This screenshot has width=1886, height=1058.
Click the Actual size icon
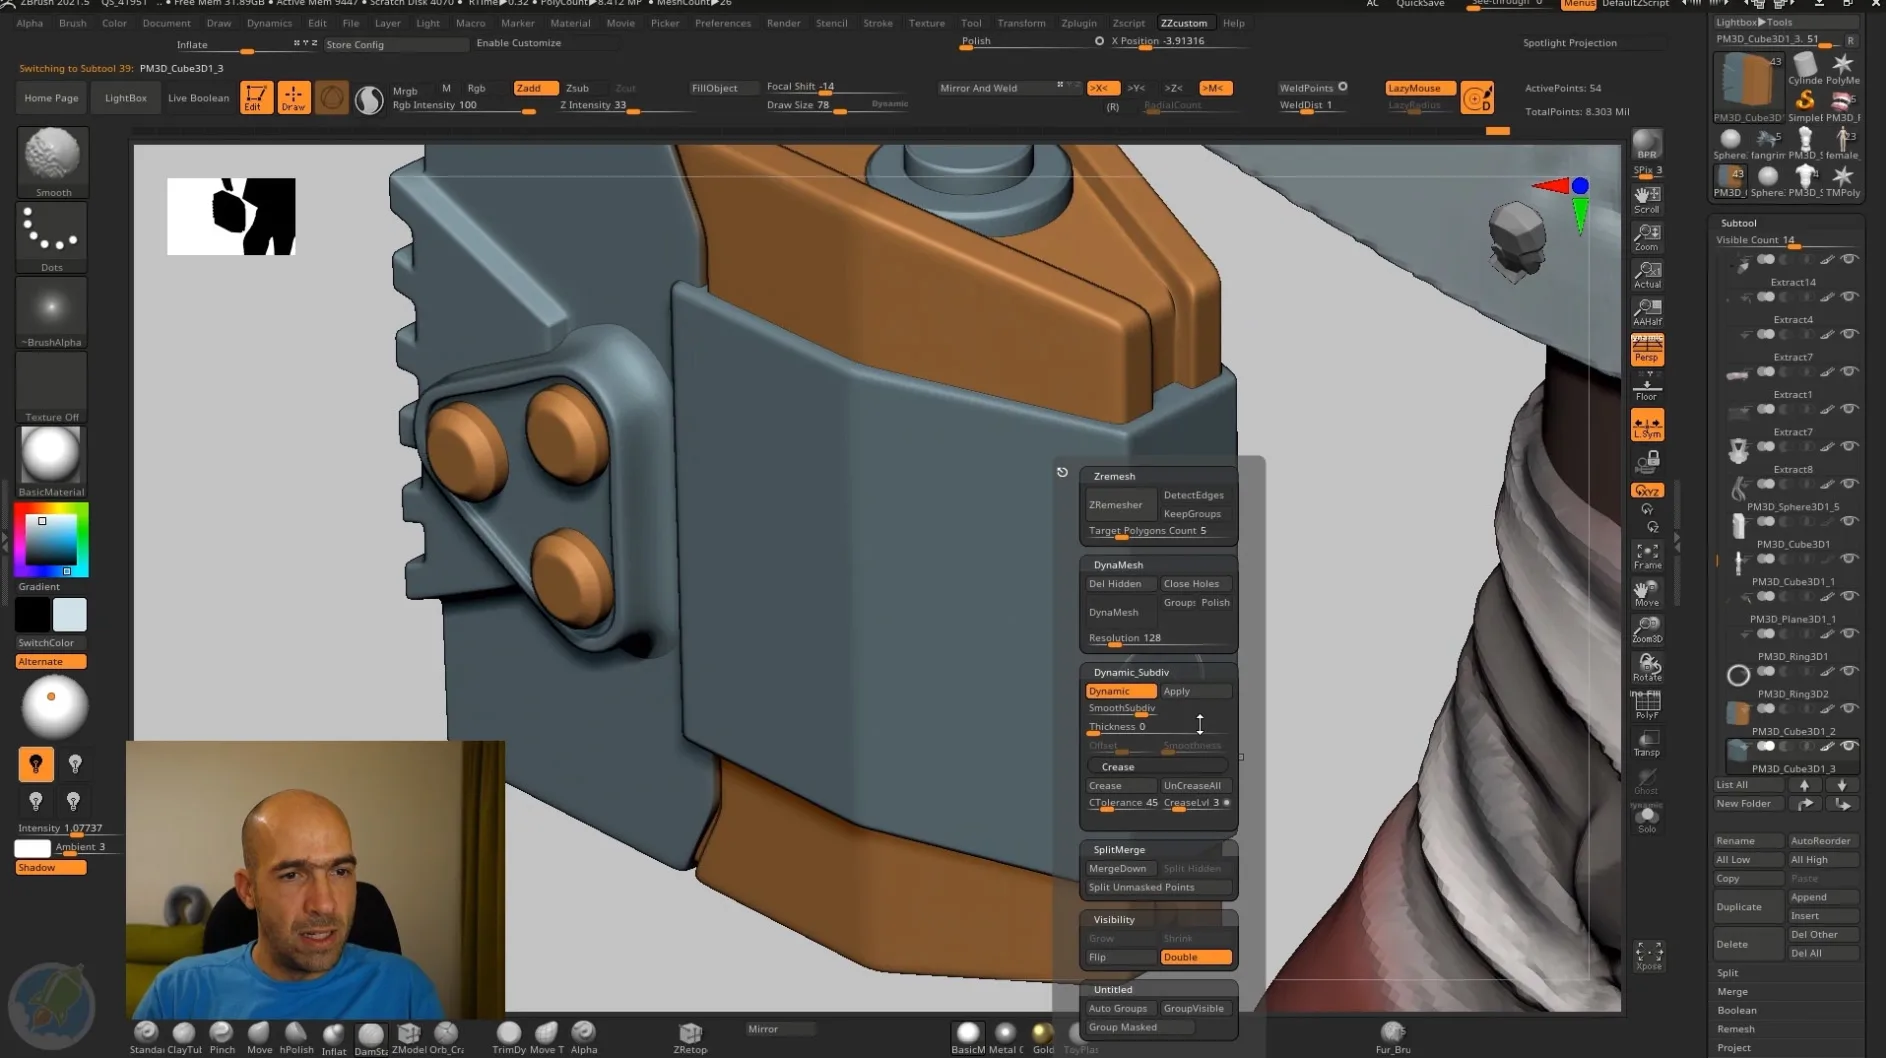click(x=1647, y=275)
